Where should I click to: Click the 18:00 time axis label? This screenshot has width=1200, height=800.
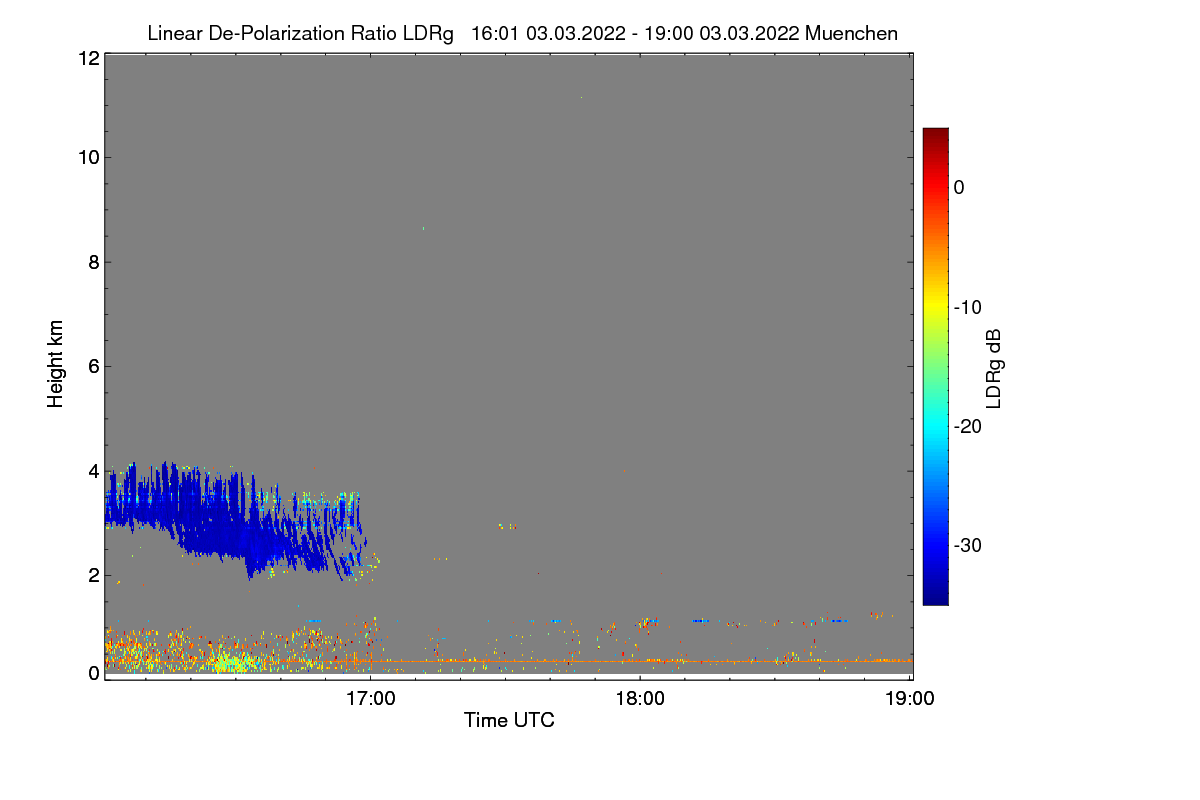click(640, 699)
